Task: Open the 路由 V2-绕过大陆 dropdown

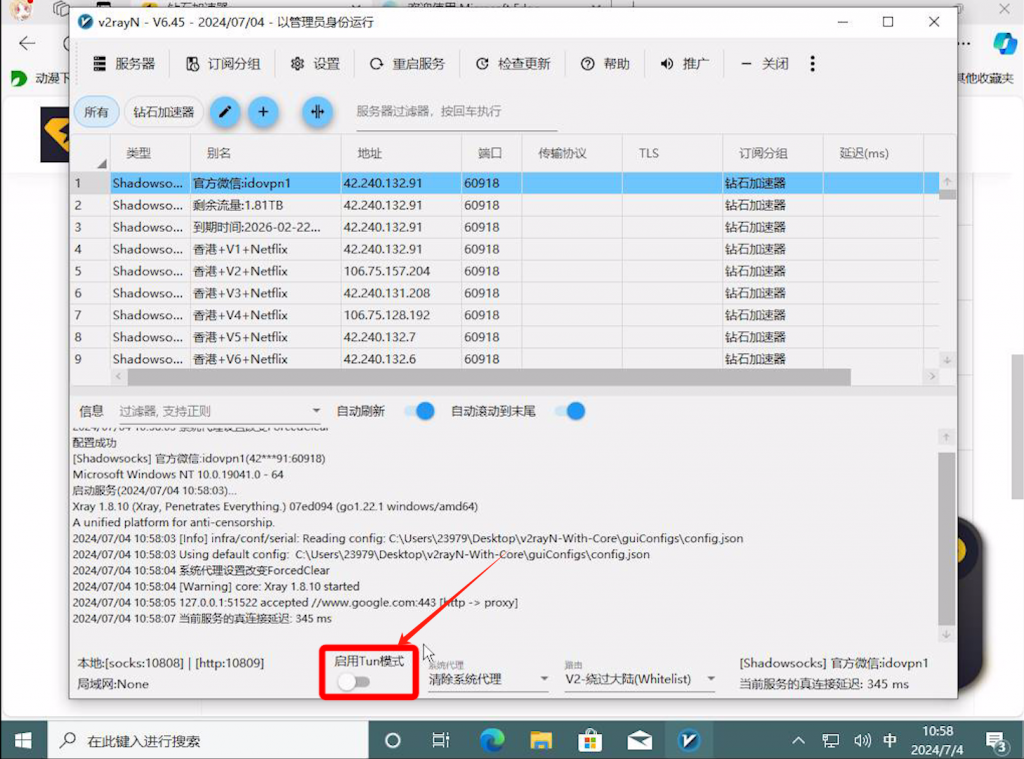Action: [640, 679]
